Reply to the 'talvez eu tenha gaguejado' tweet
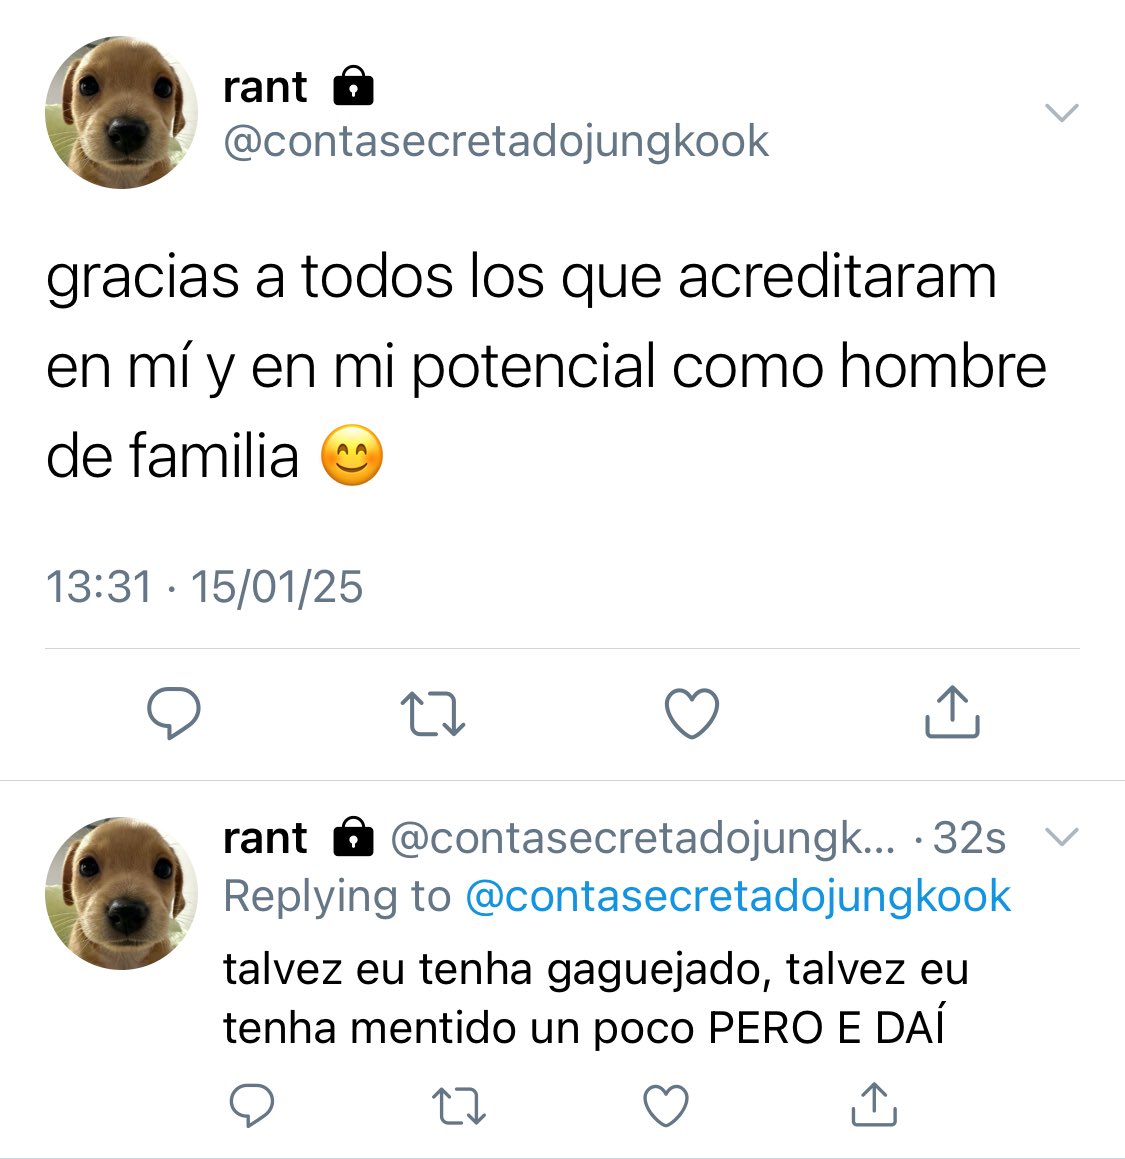 pyautogui.click(x=252, y=1105)
